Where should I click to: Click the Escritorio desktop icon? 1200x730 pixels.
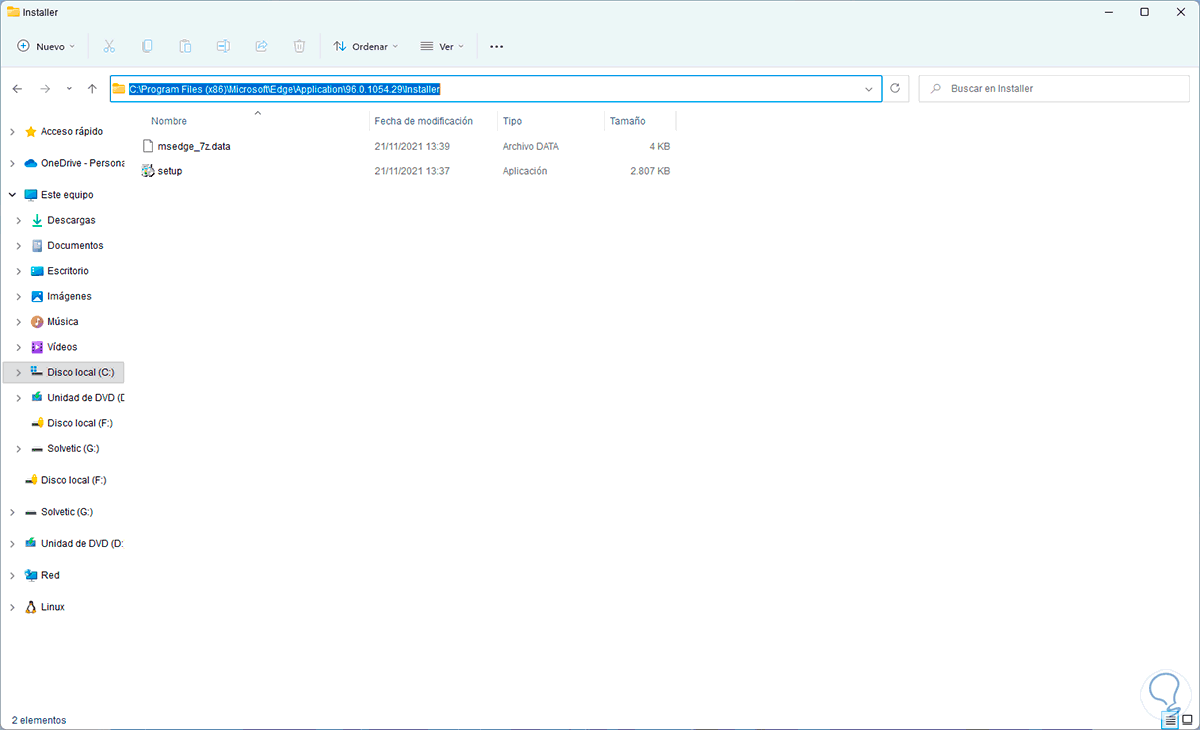(37, 271)
